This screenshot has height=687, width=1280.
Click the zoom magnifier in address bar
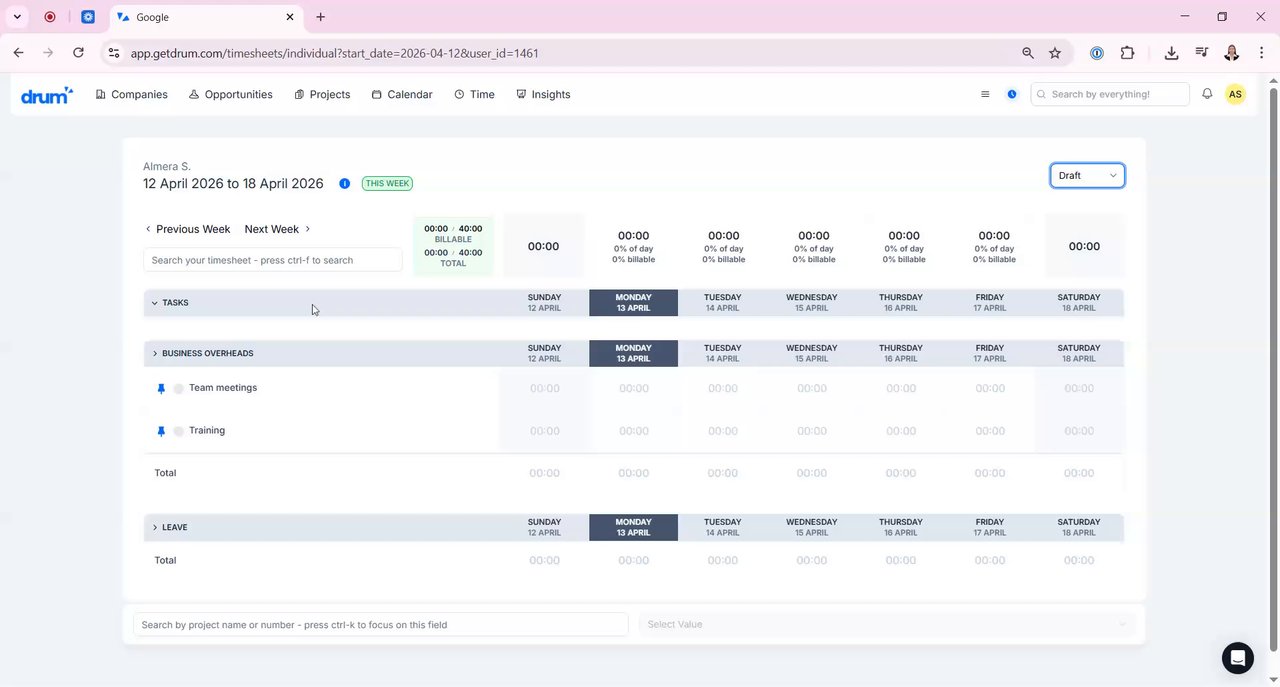(1028, 53)
